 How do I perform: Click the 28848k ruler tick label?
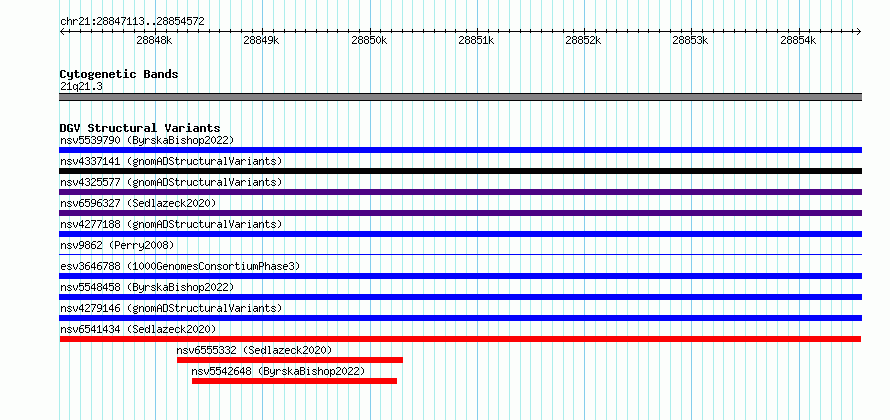[x=154, y=41]
